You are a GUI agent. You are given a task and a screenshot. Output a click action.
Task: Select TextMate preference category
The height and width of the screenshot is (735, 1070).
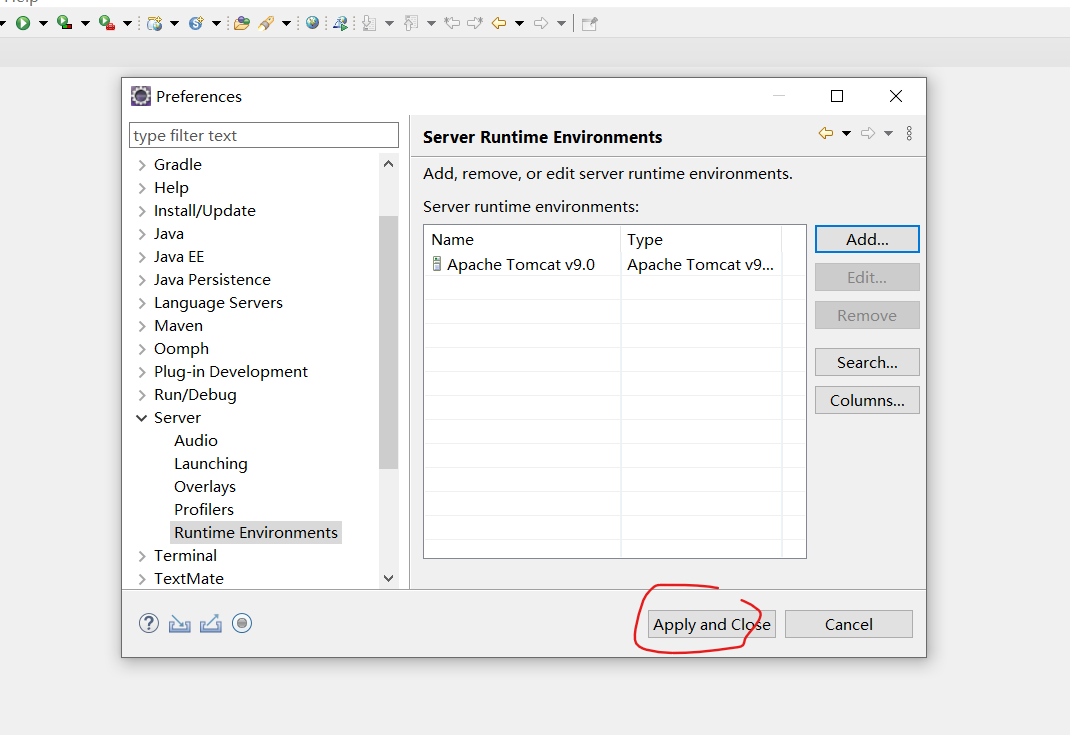click(189, 579)
